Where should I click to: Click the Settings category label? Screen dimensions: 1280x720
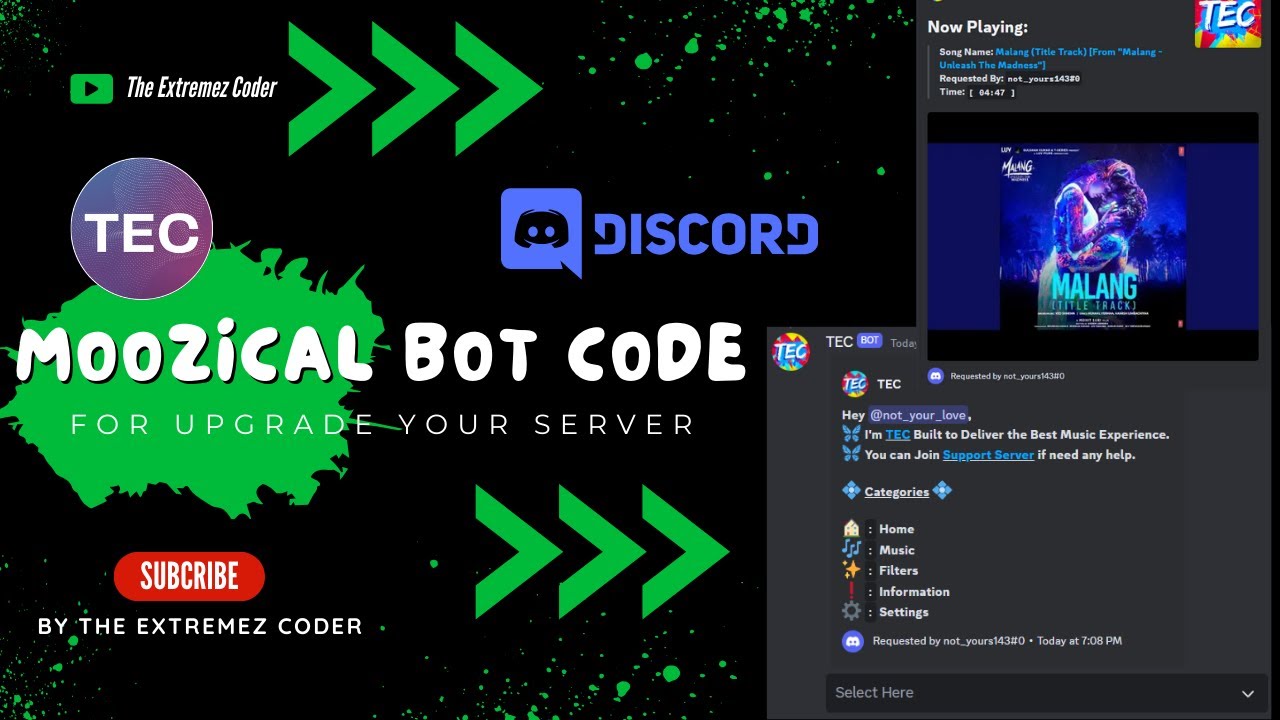tap(904, 612)
